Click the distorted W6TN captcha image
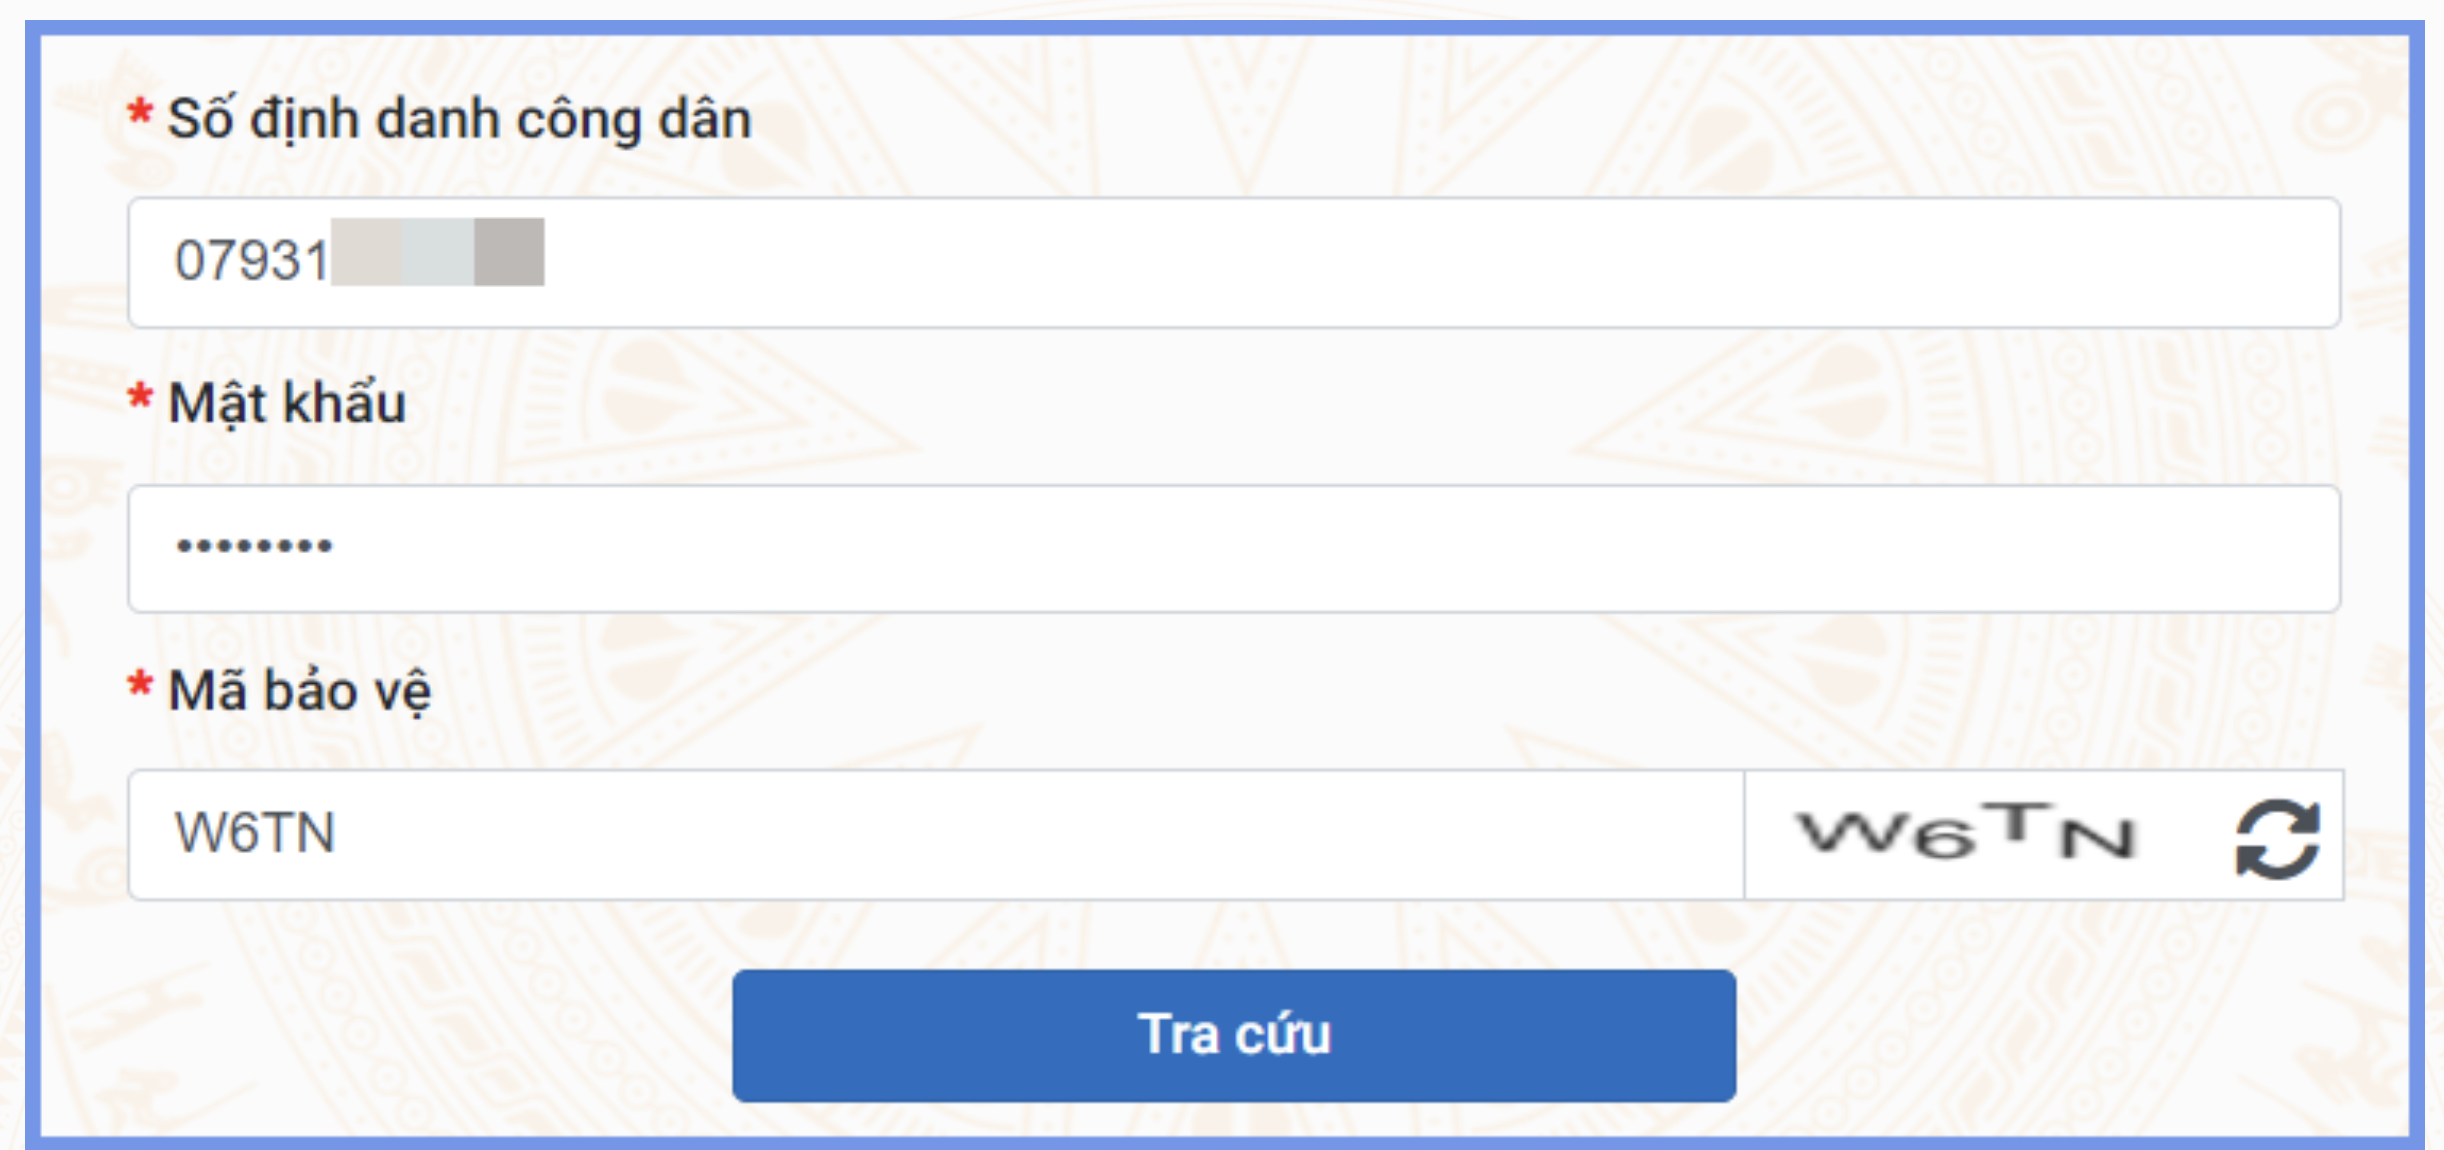2444x1150 pixels. click(1966, 834)
